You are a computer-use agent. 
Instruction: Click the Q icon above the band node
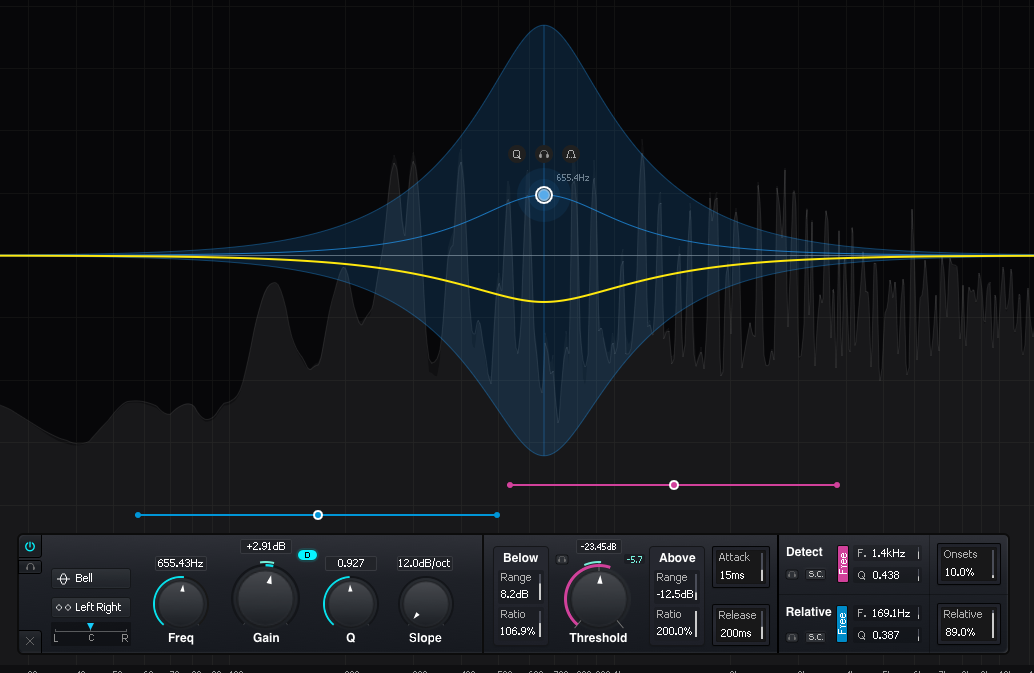[516, 154]
